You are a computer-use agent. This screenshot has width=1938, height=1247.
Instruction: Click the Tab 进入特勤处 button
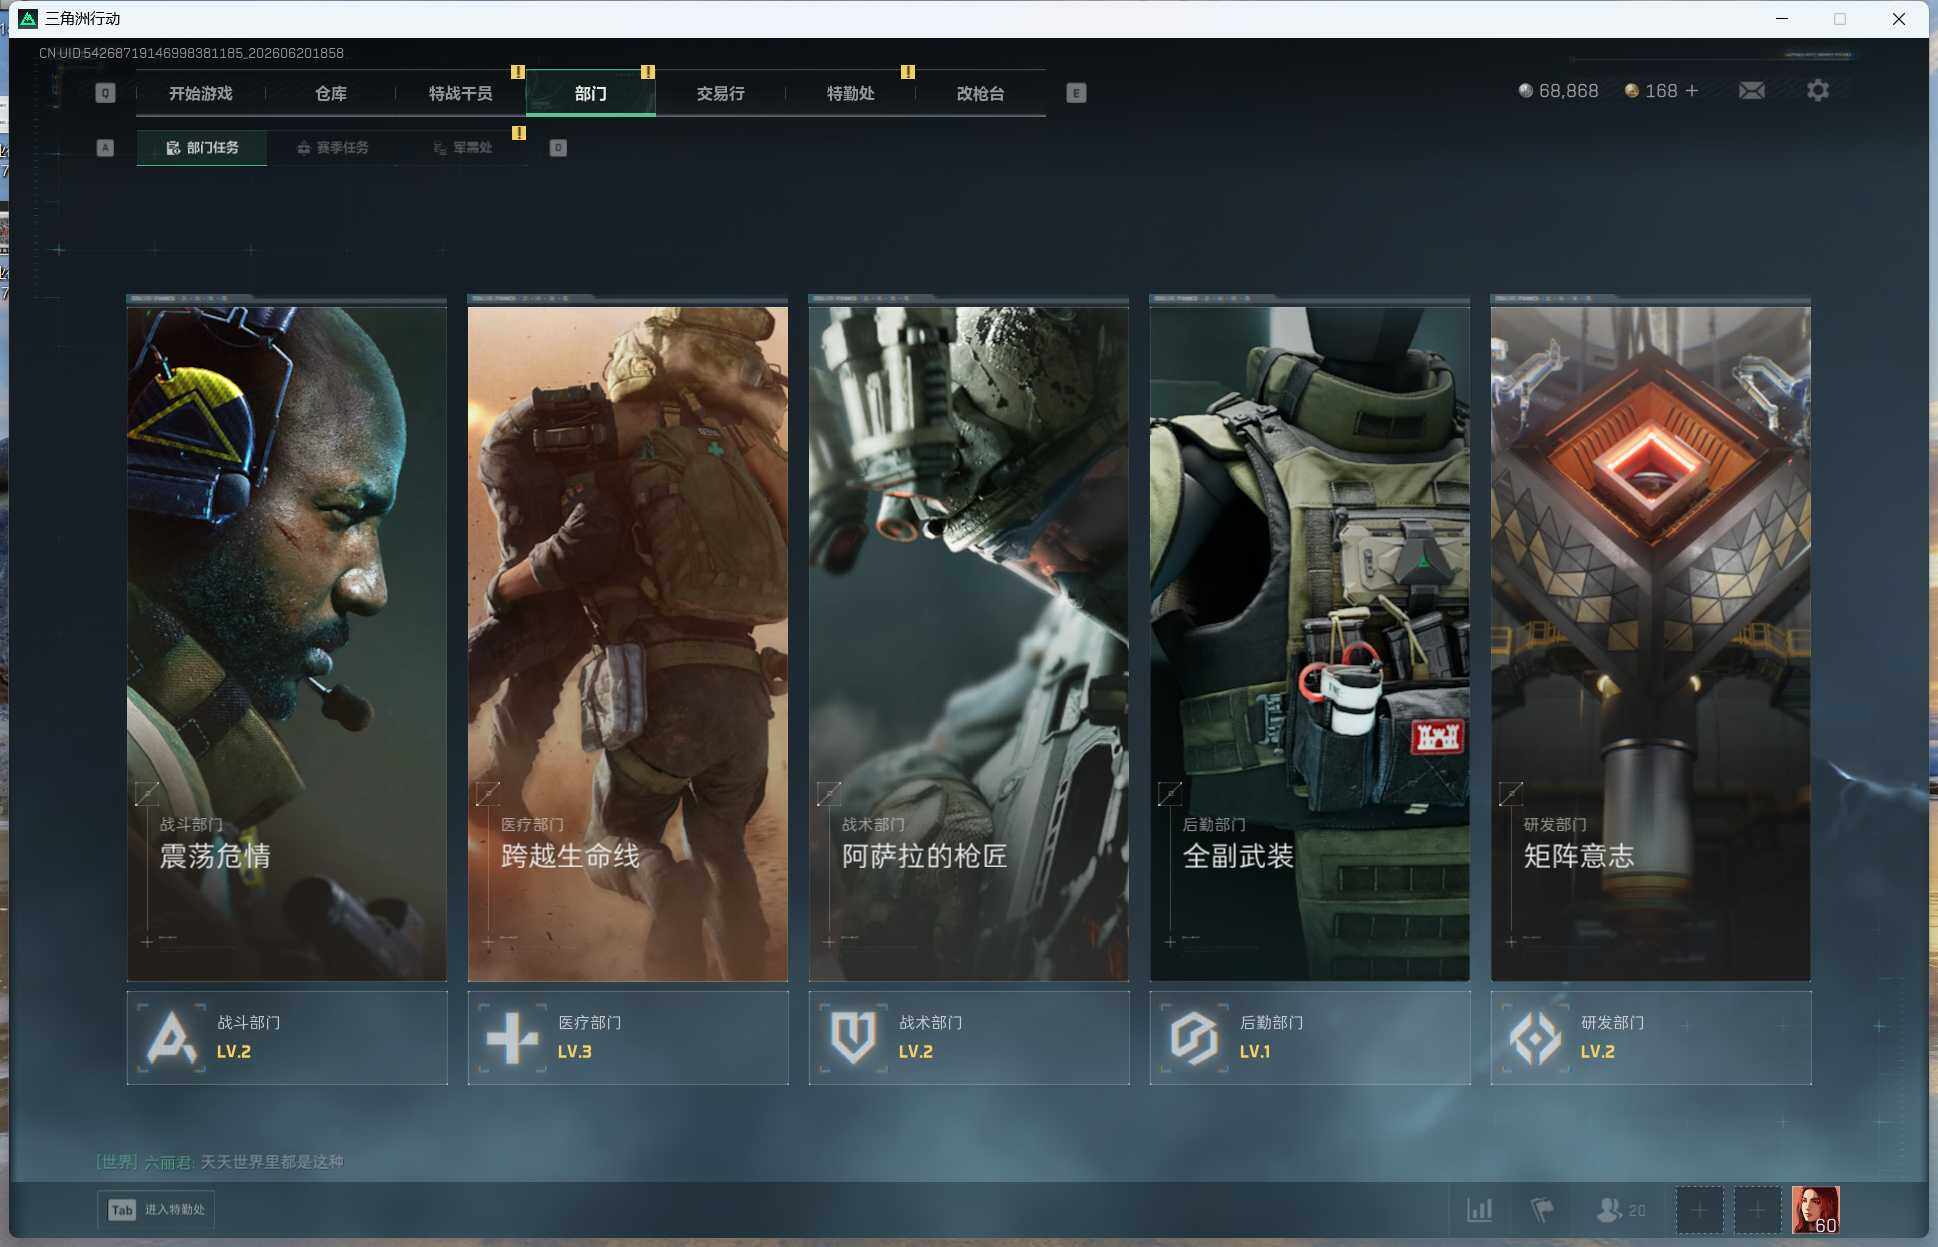tap(156, 1210)
